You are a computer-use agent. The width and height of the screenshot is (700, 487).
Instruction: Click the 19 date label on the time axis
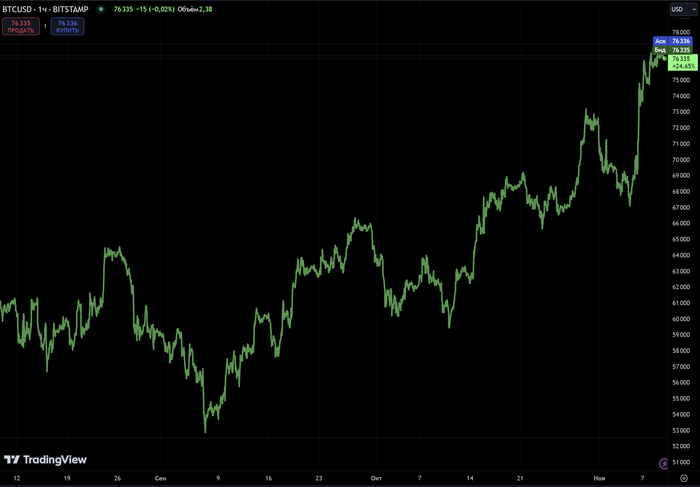(67, 478)
